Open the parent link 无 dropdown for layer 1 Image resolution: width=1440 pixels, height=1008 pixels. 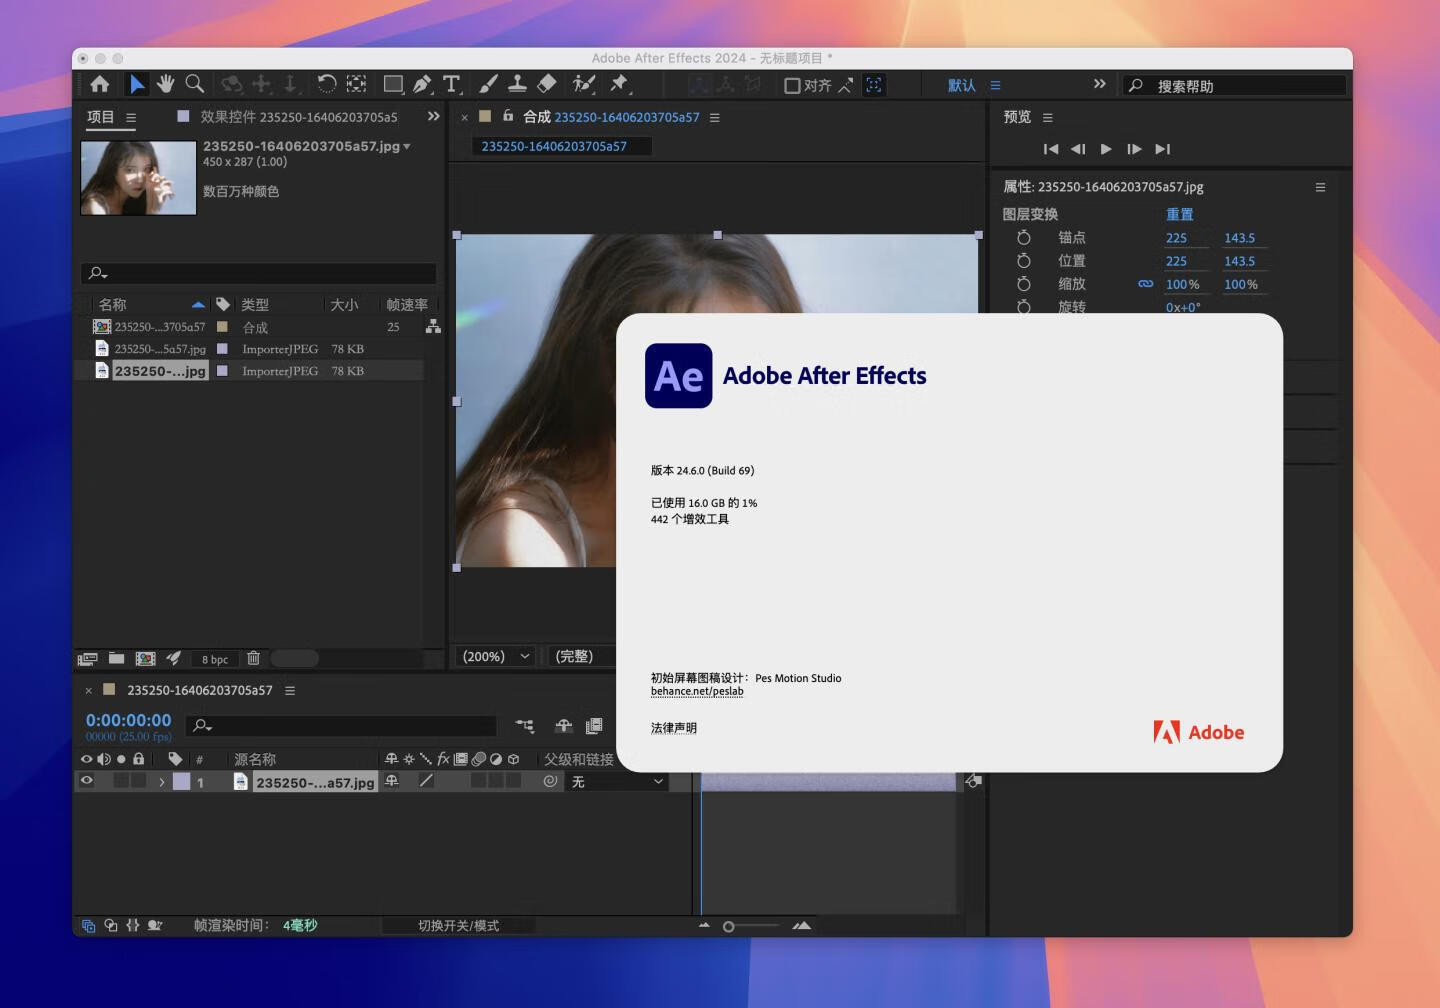tap(617, 782)
